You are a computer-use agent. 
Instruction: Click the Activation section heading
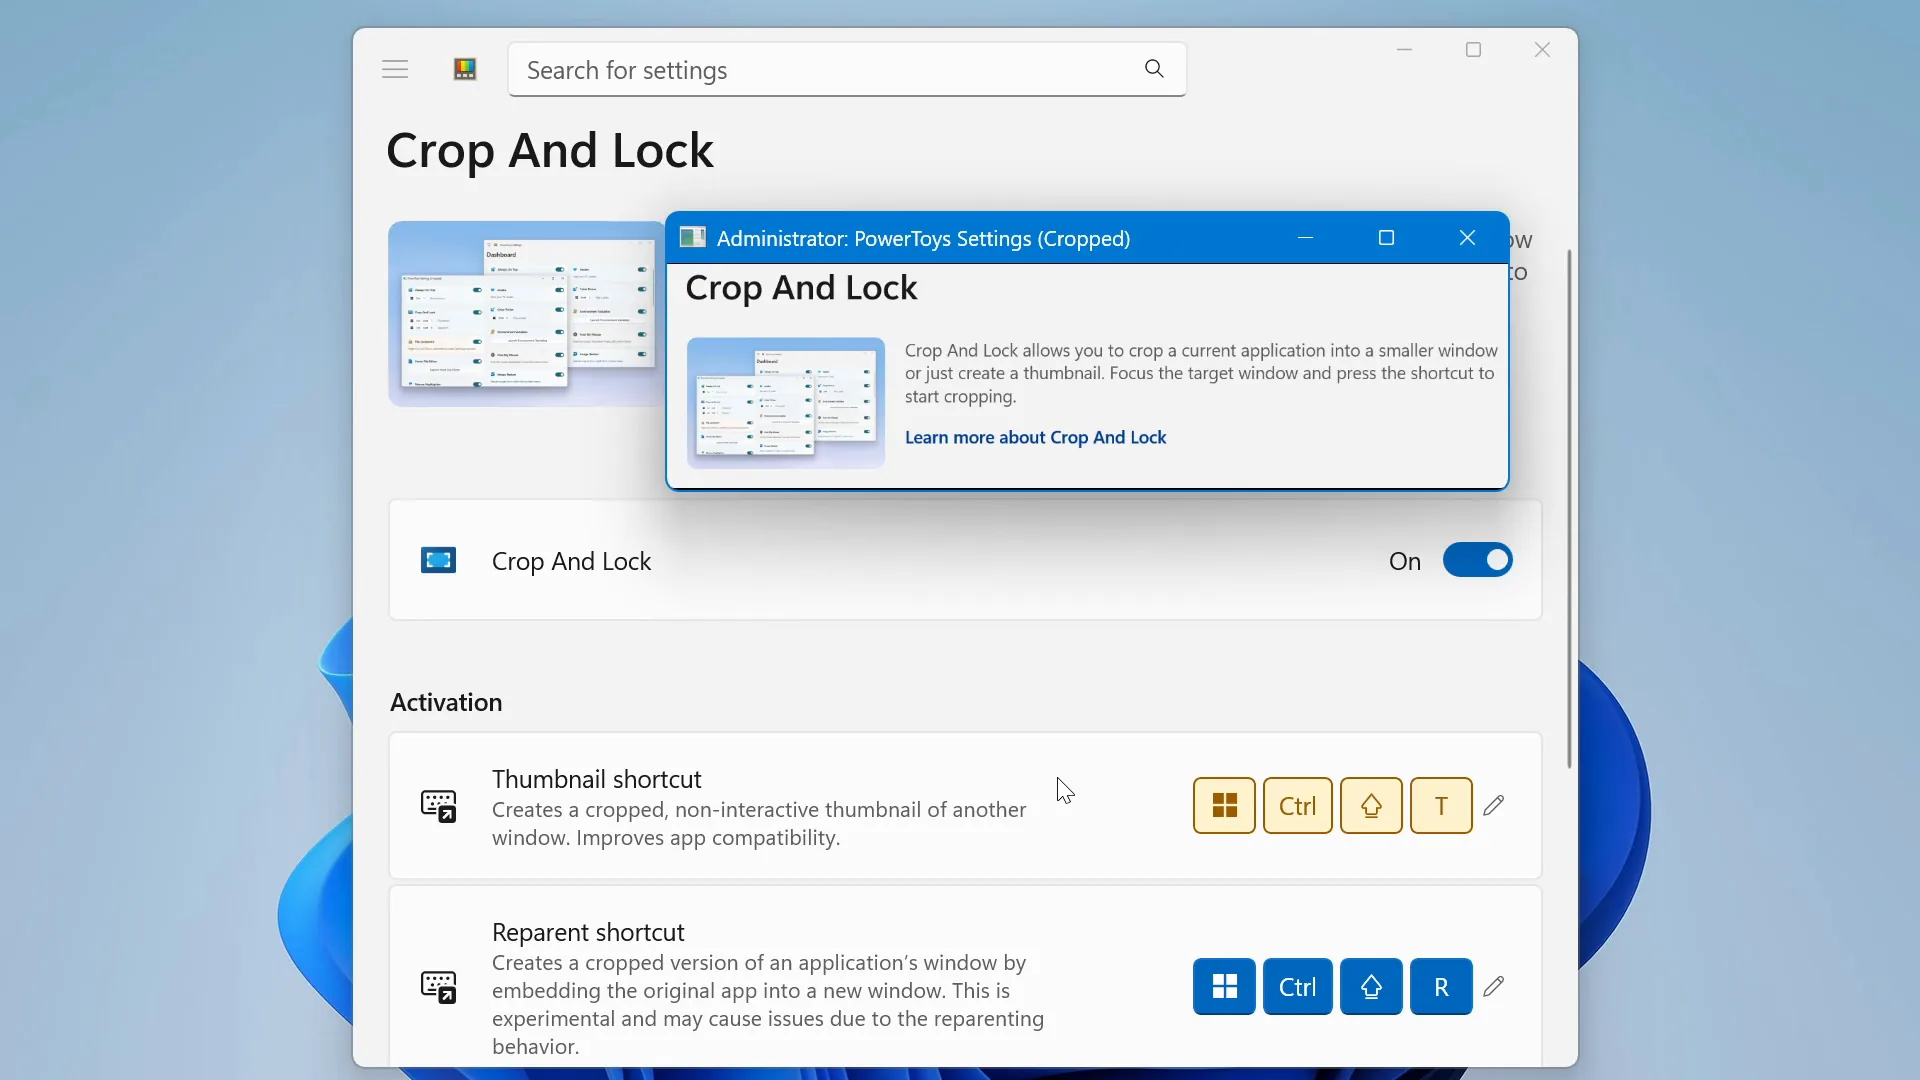coord(446,702)
